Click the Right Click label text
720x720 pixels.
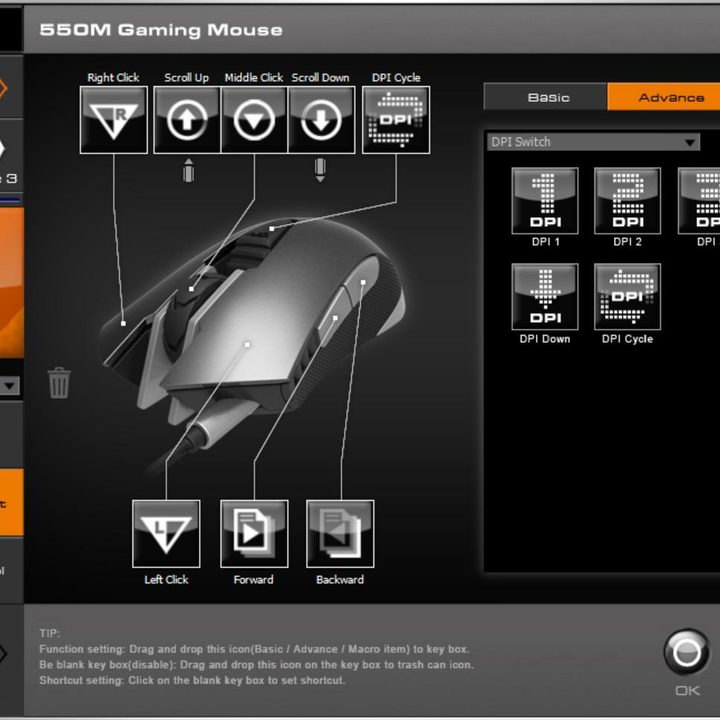[113, 78]
